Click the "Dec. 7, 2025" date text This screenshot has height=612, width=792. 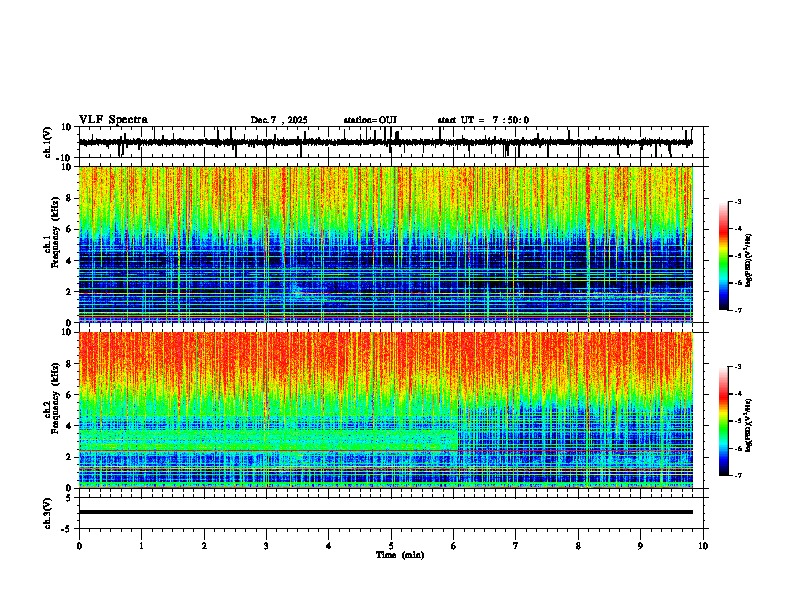[x=279, y=120]
